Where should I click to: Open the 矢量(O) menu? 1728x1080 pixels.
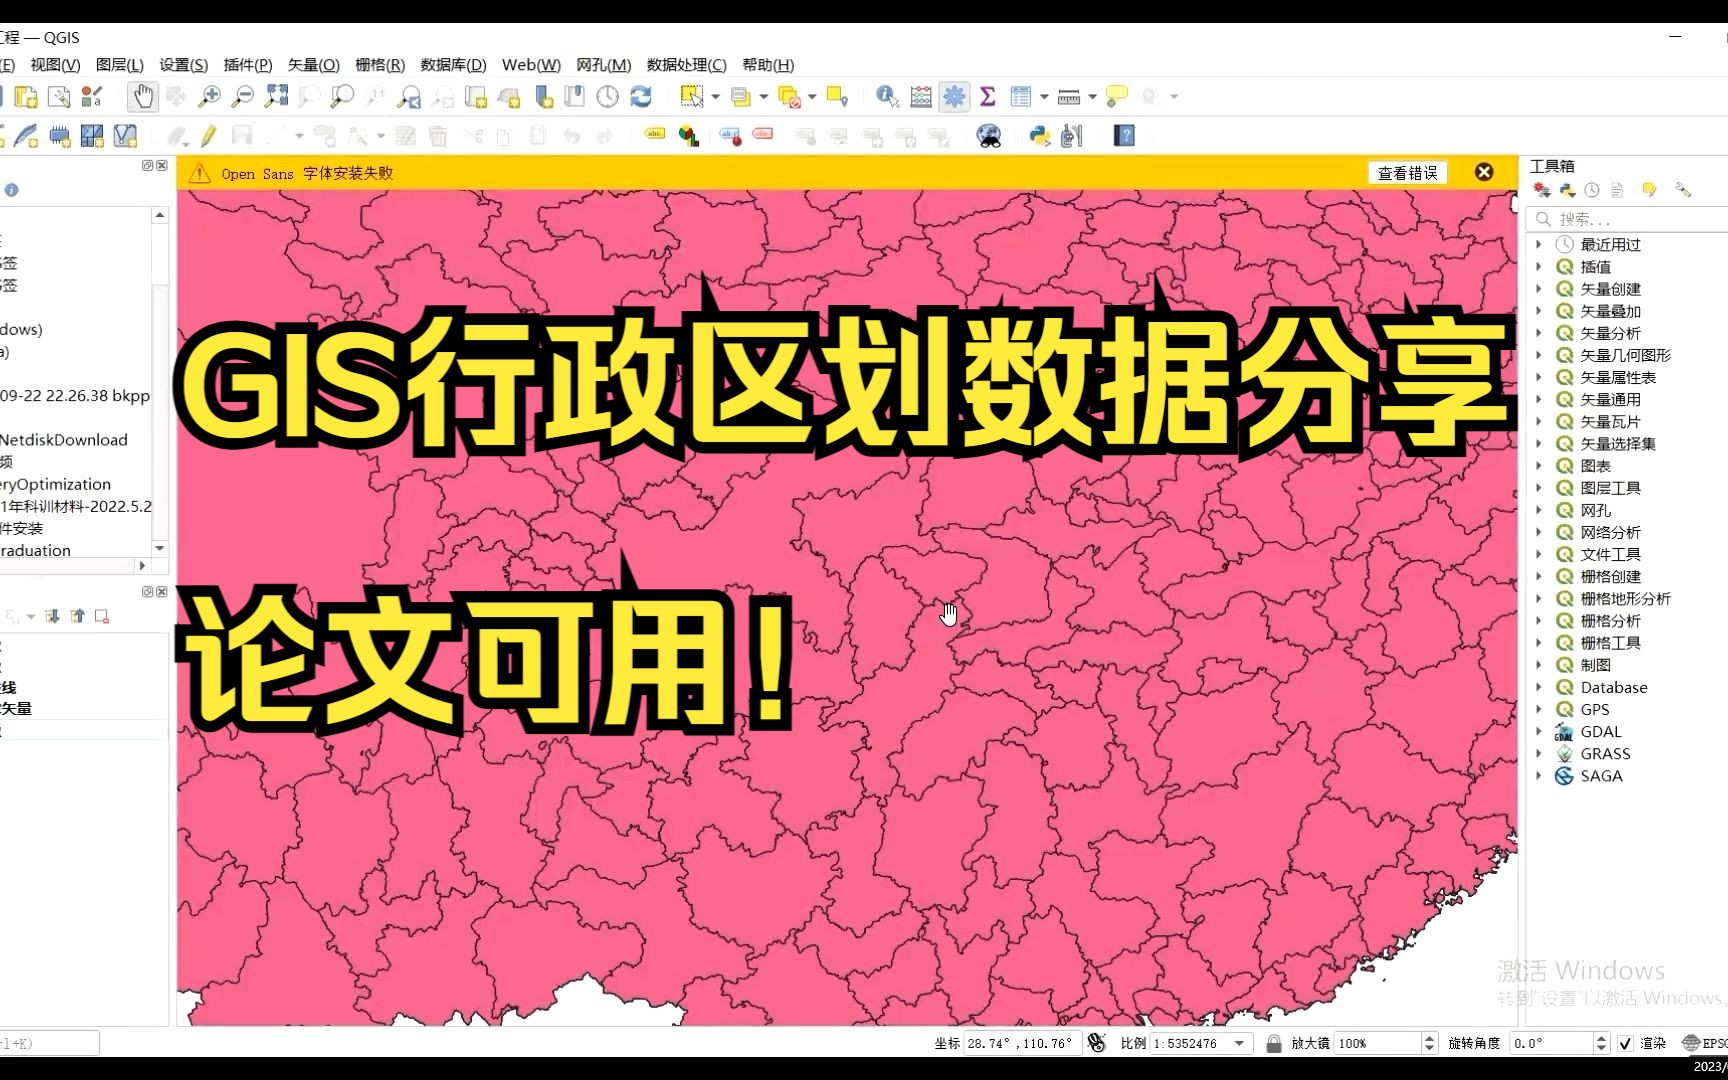pos(313,64)
